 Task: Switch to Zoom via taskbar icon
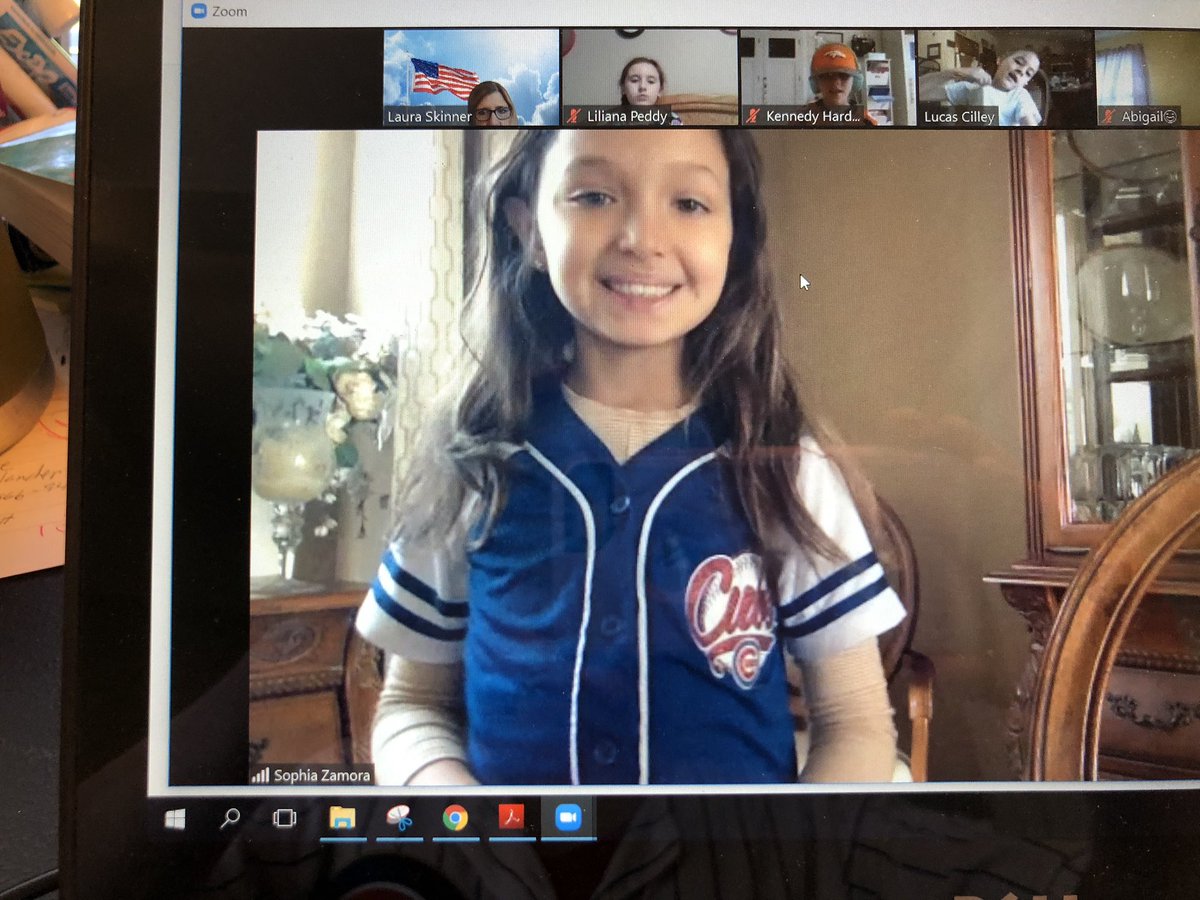tap(568, 817)
